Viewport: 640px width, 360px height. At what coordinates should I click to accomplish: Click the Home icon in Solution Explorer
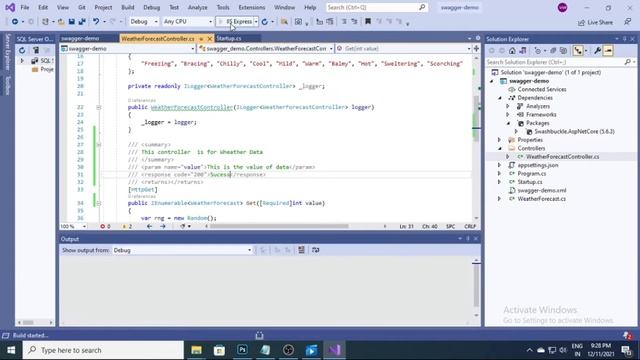(x=512, y=51)
